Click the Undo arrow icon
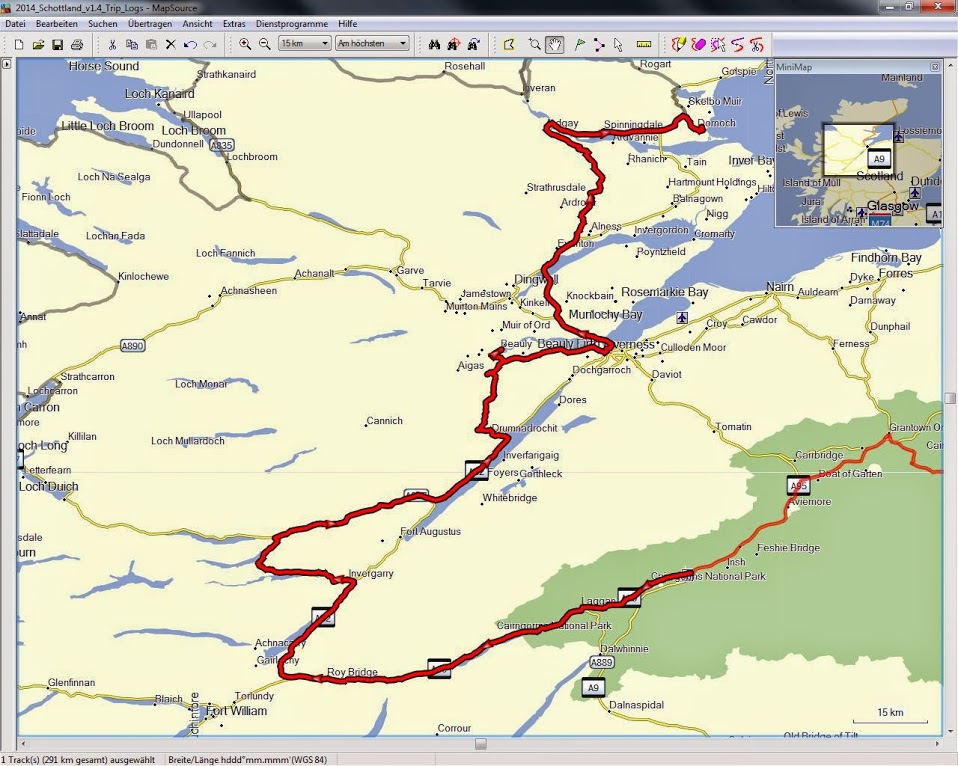This screenshot has height=766, width=958. [190, 44]
